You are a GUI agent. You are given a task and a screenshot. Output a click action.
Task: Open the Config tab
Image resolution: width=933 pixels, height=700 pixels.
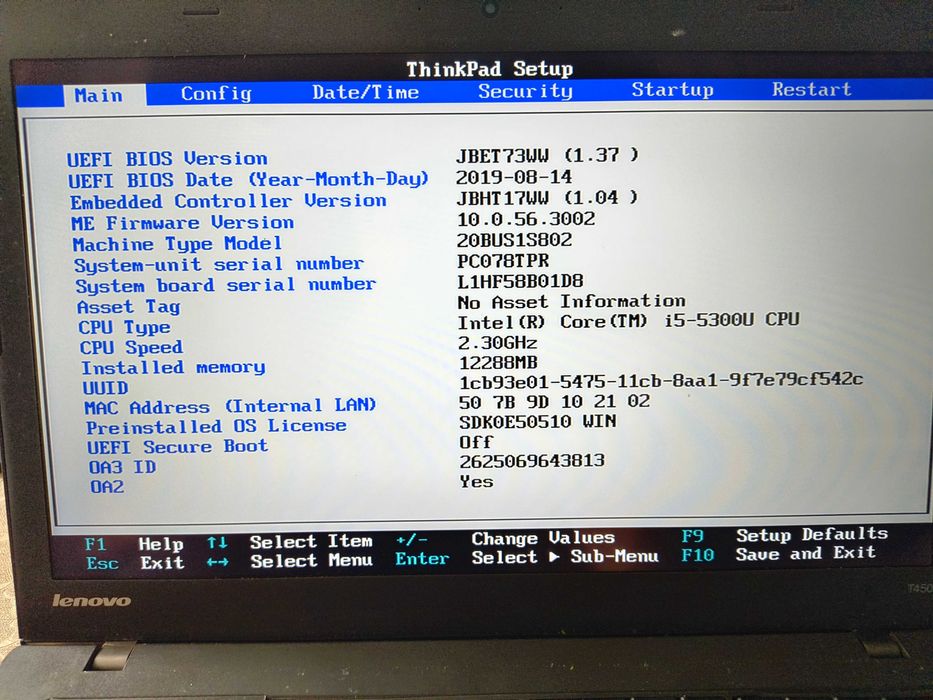[216, 93]
